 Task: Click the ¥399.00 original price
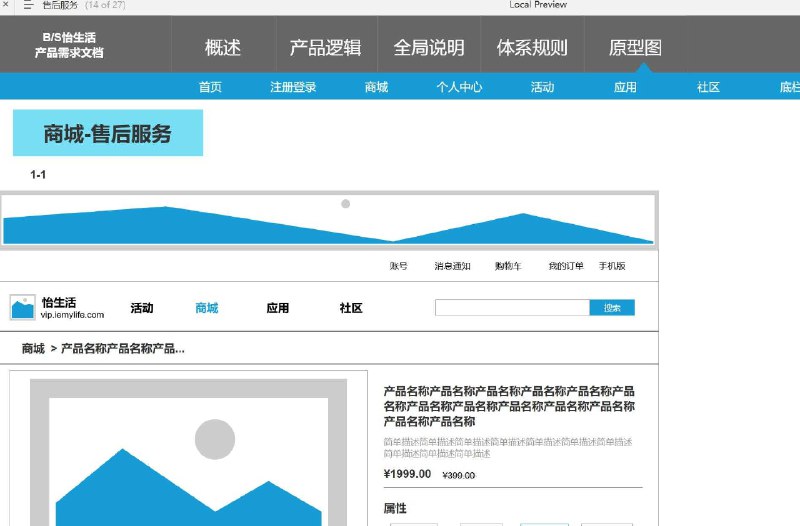click(x=459, y=475)
